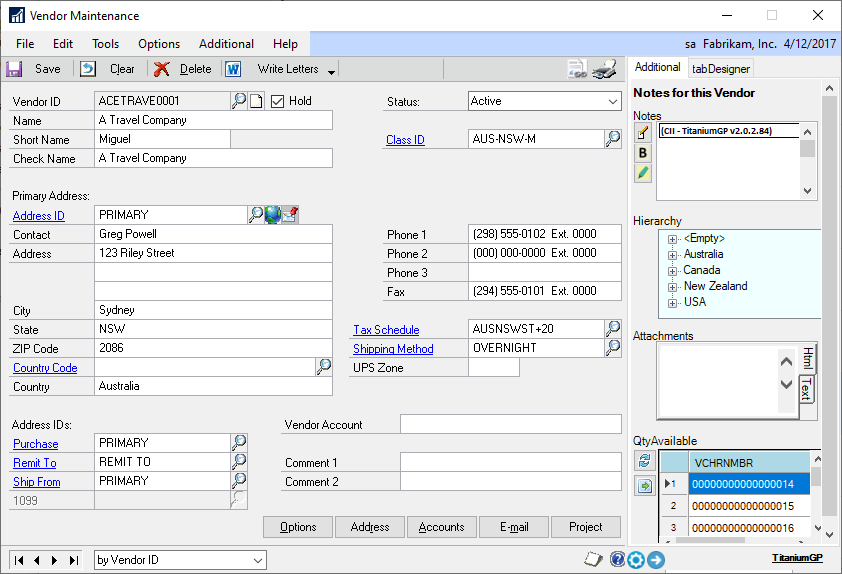842x574 pixels.
Task: Open the Tools menu
Action: [105, 44]
